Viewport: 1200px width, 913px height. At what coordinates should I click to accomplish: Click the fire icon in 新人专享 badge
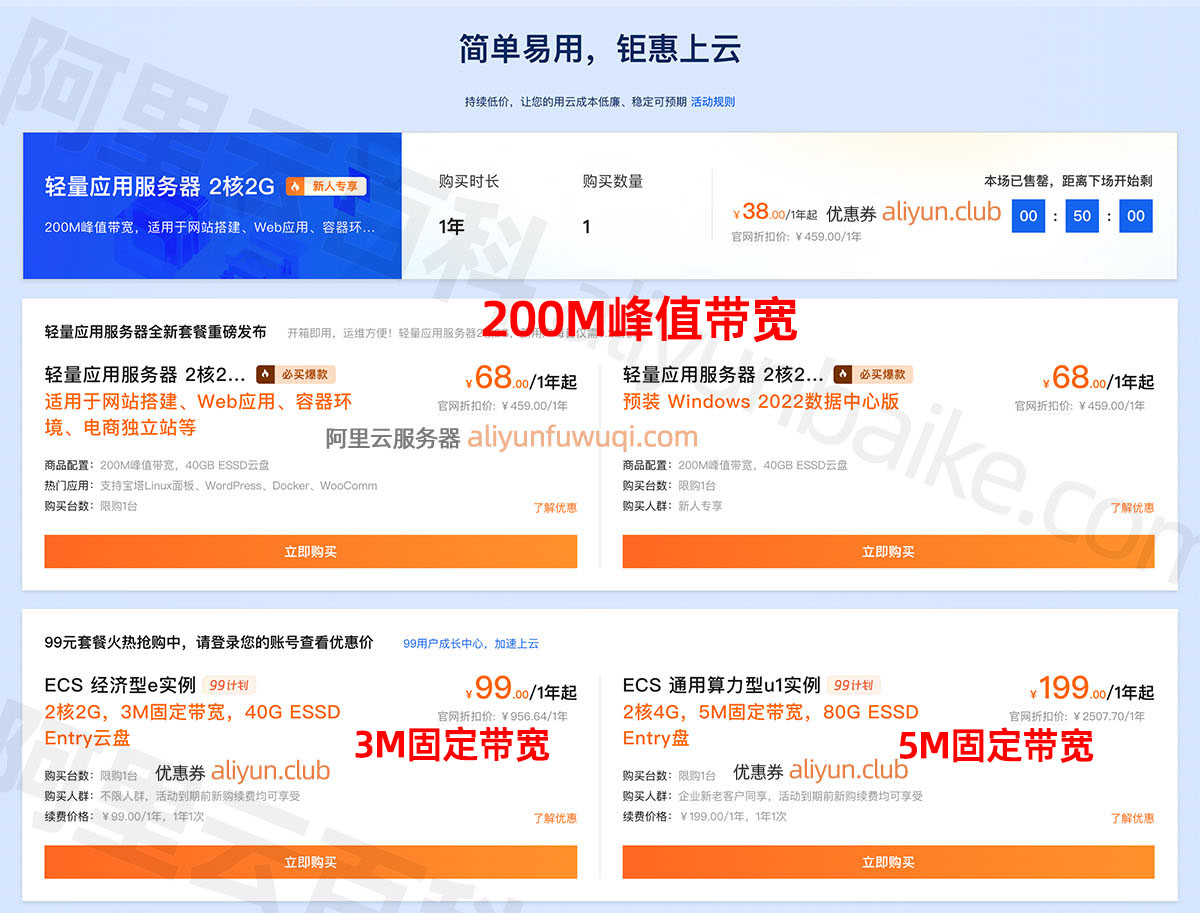[x=295, y=186]
